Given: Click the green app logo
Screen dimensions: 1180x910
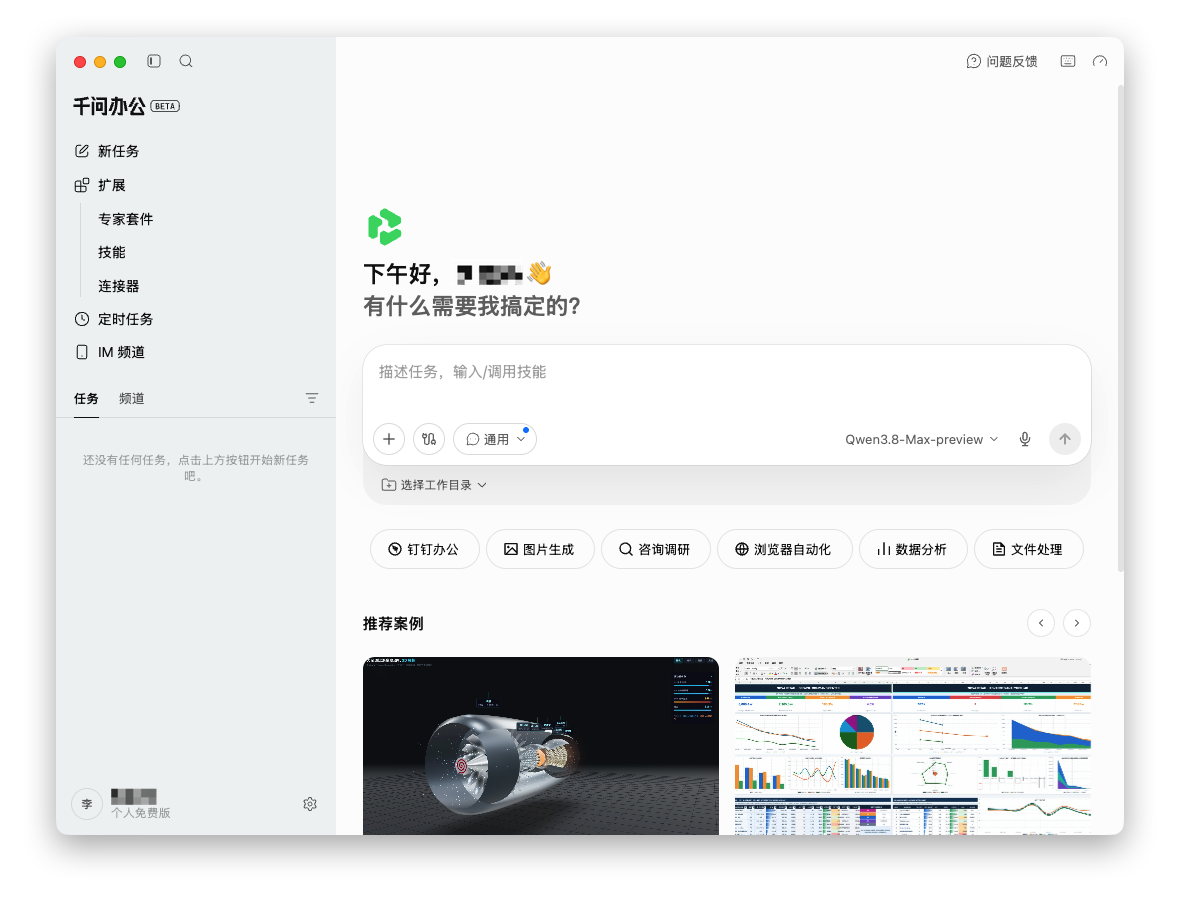Looking at the screenshot, I should point(385,227).
